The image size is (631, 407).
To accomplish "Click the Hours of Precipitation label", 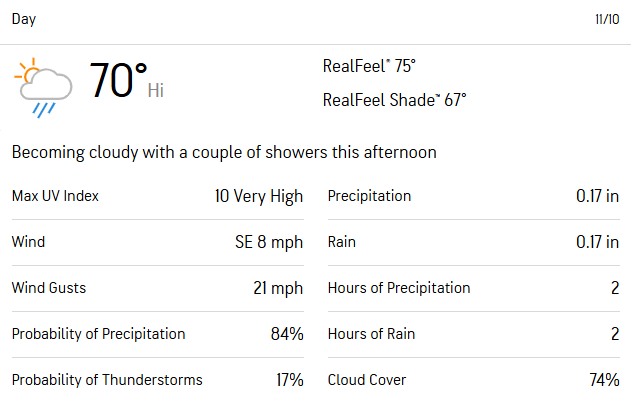I will [399, 288].
